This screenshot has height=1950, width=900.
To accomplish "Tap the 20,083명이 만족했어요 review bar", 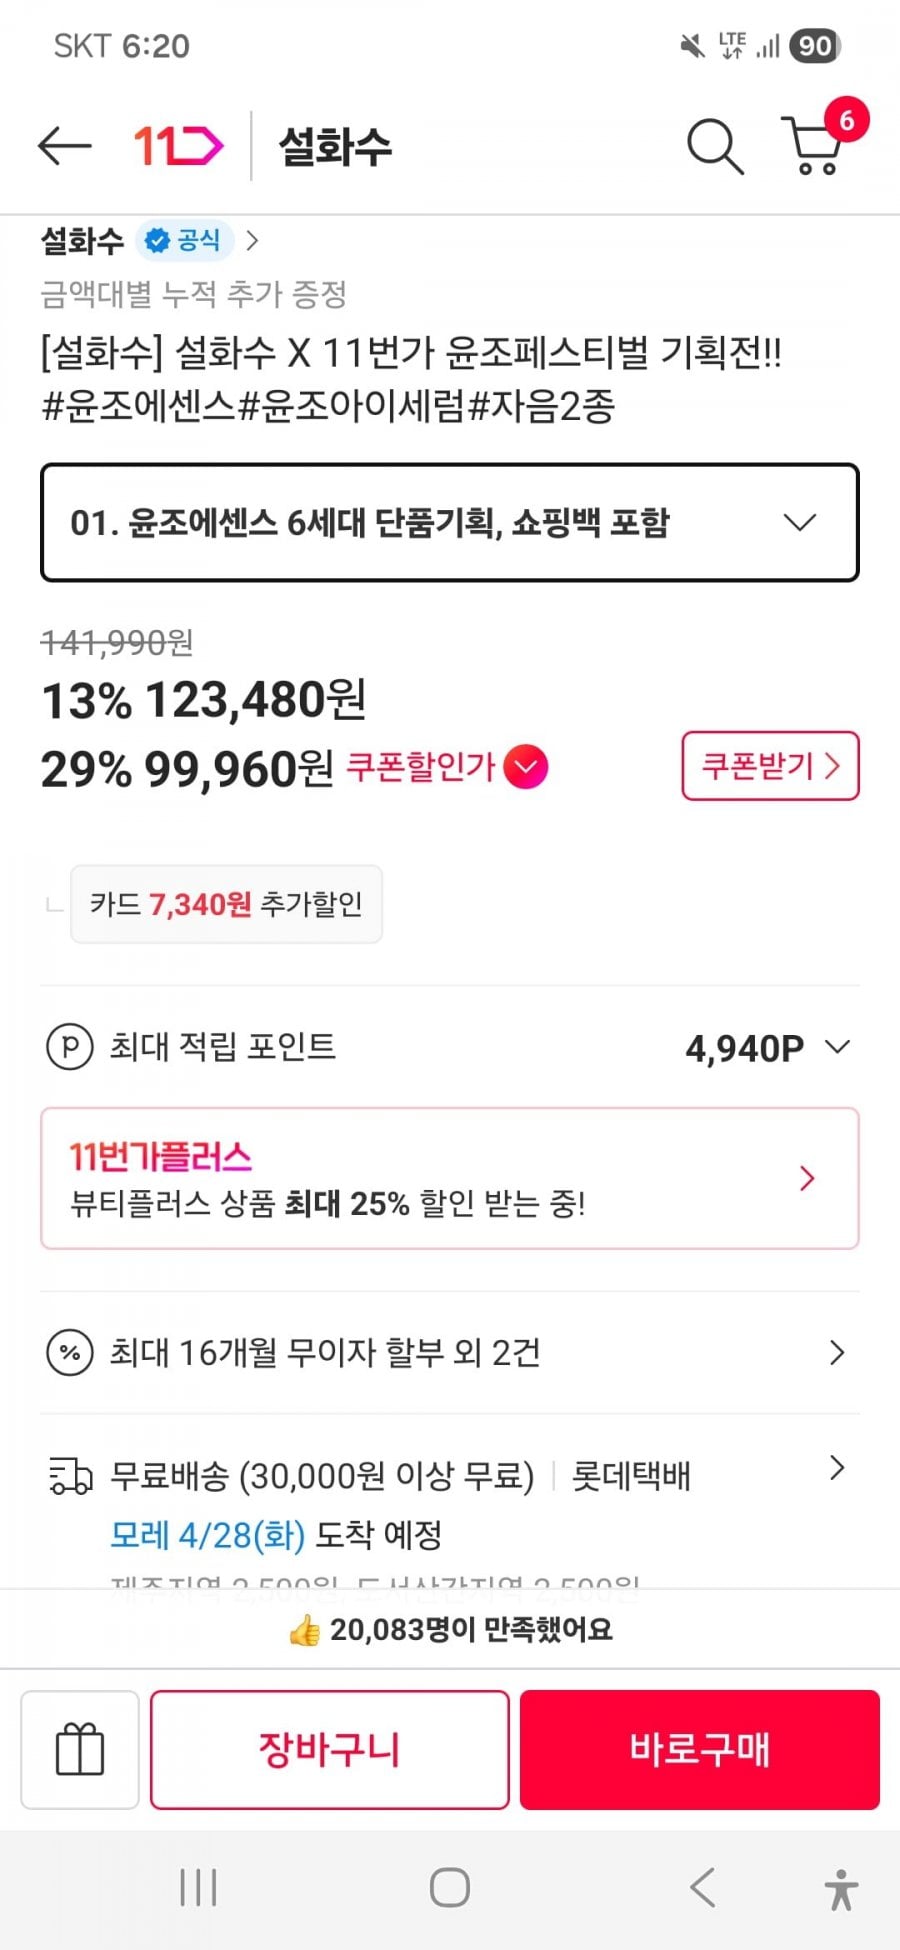I will tap(450, 1629).
